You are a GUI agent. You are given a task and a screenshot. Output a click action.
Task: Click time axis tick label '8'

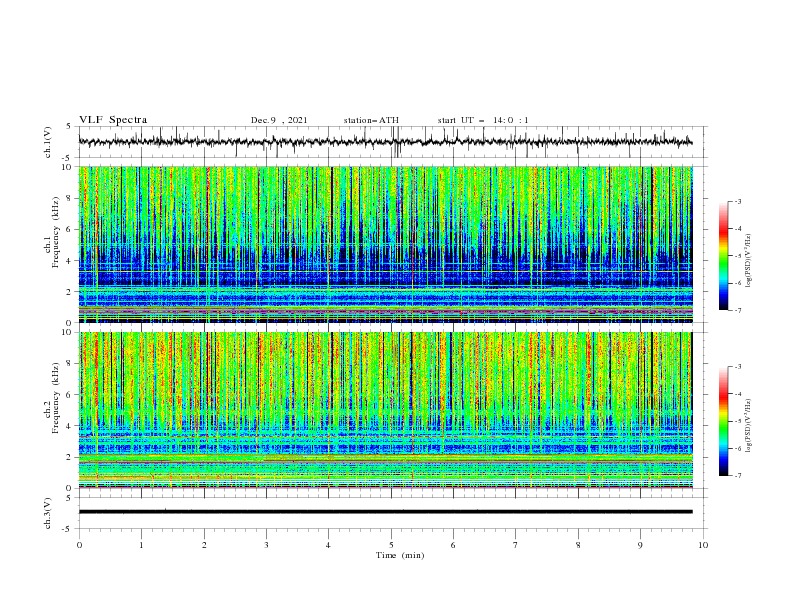(x=578, y=545)
